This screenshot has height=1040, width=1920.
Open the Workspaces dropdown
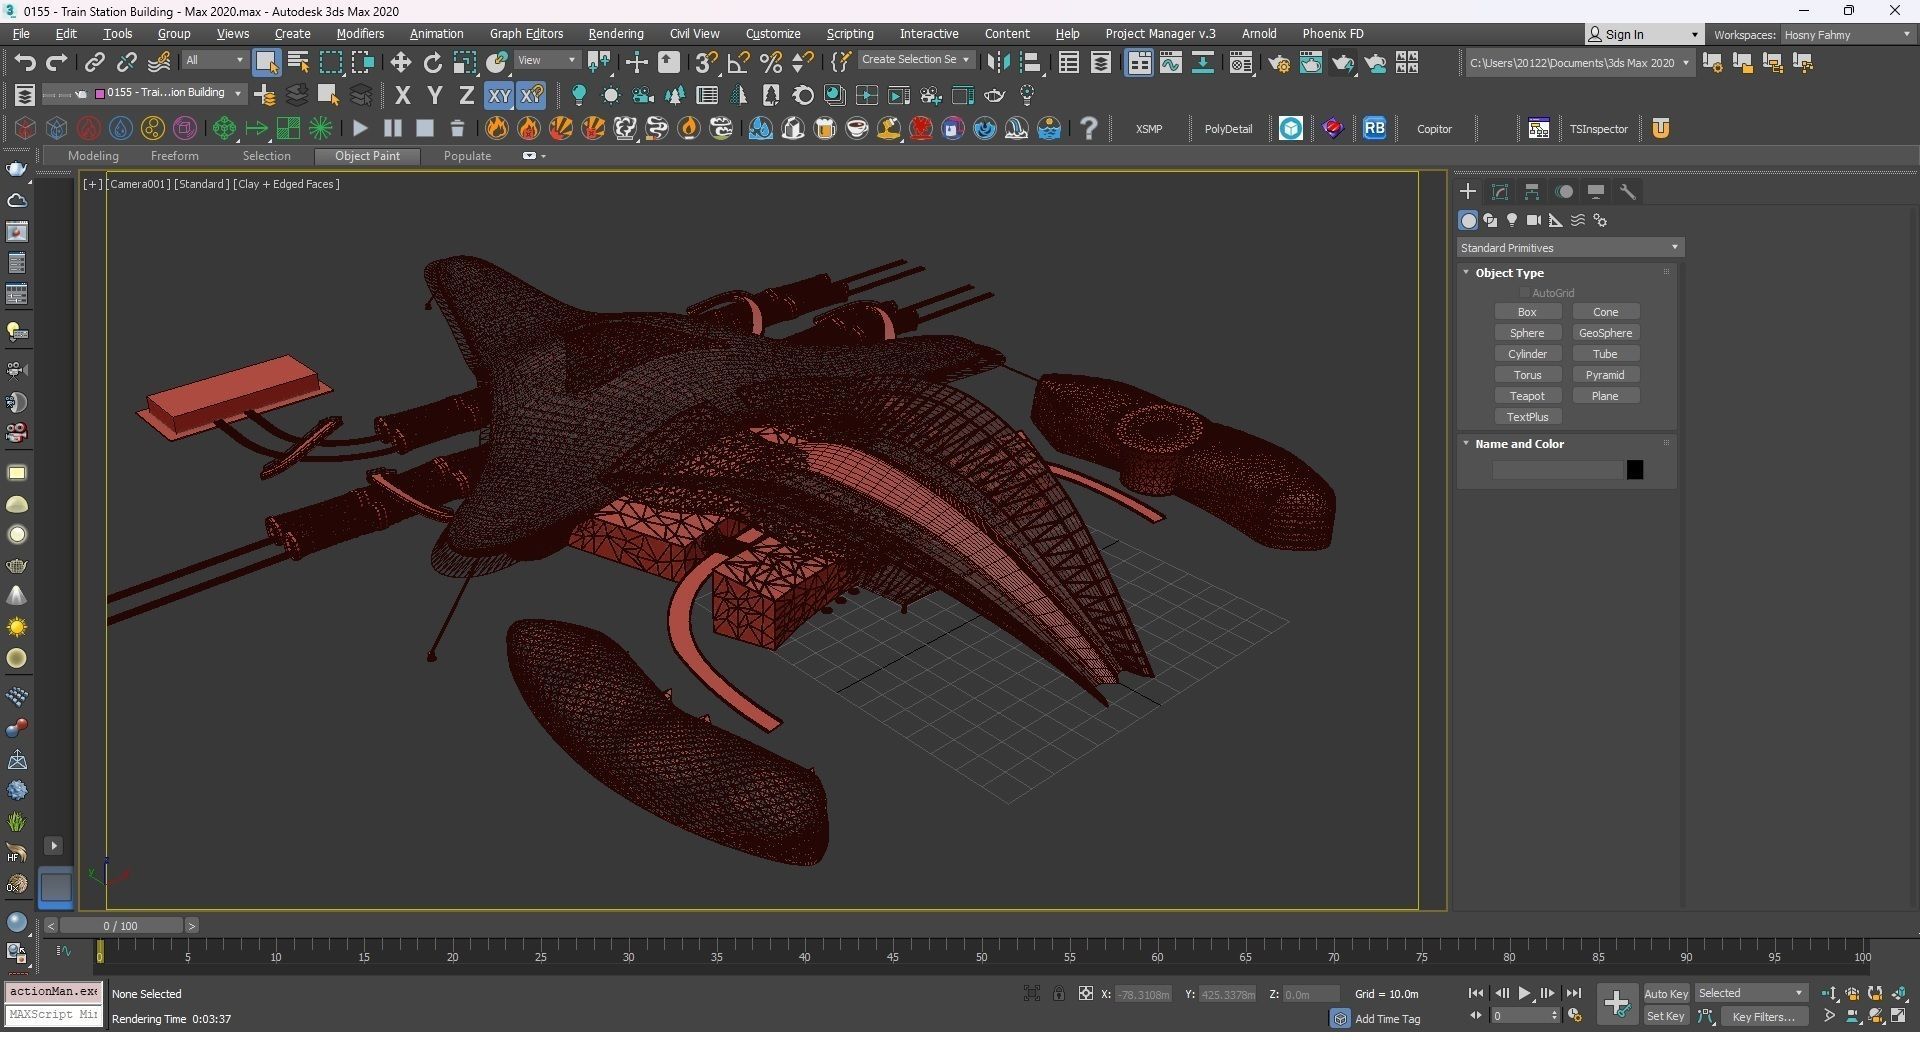(x=1848, y=35)
